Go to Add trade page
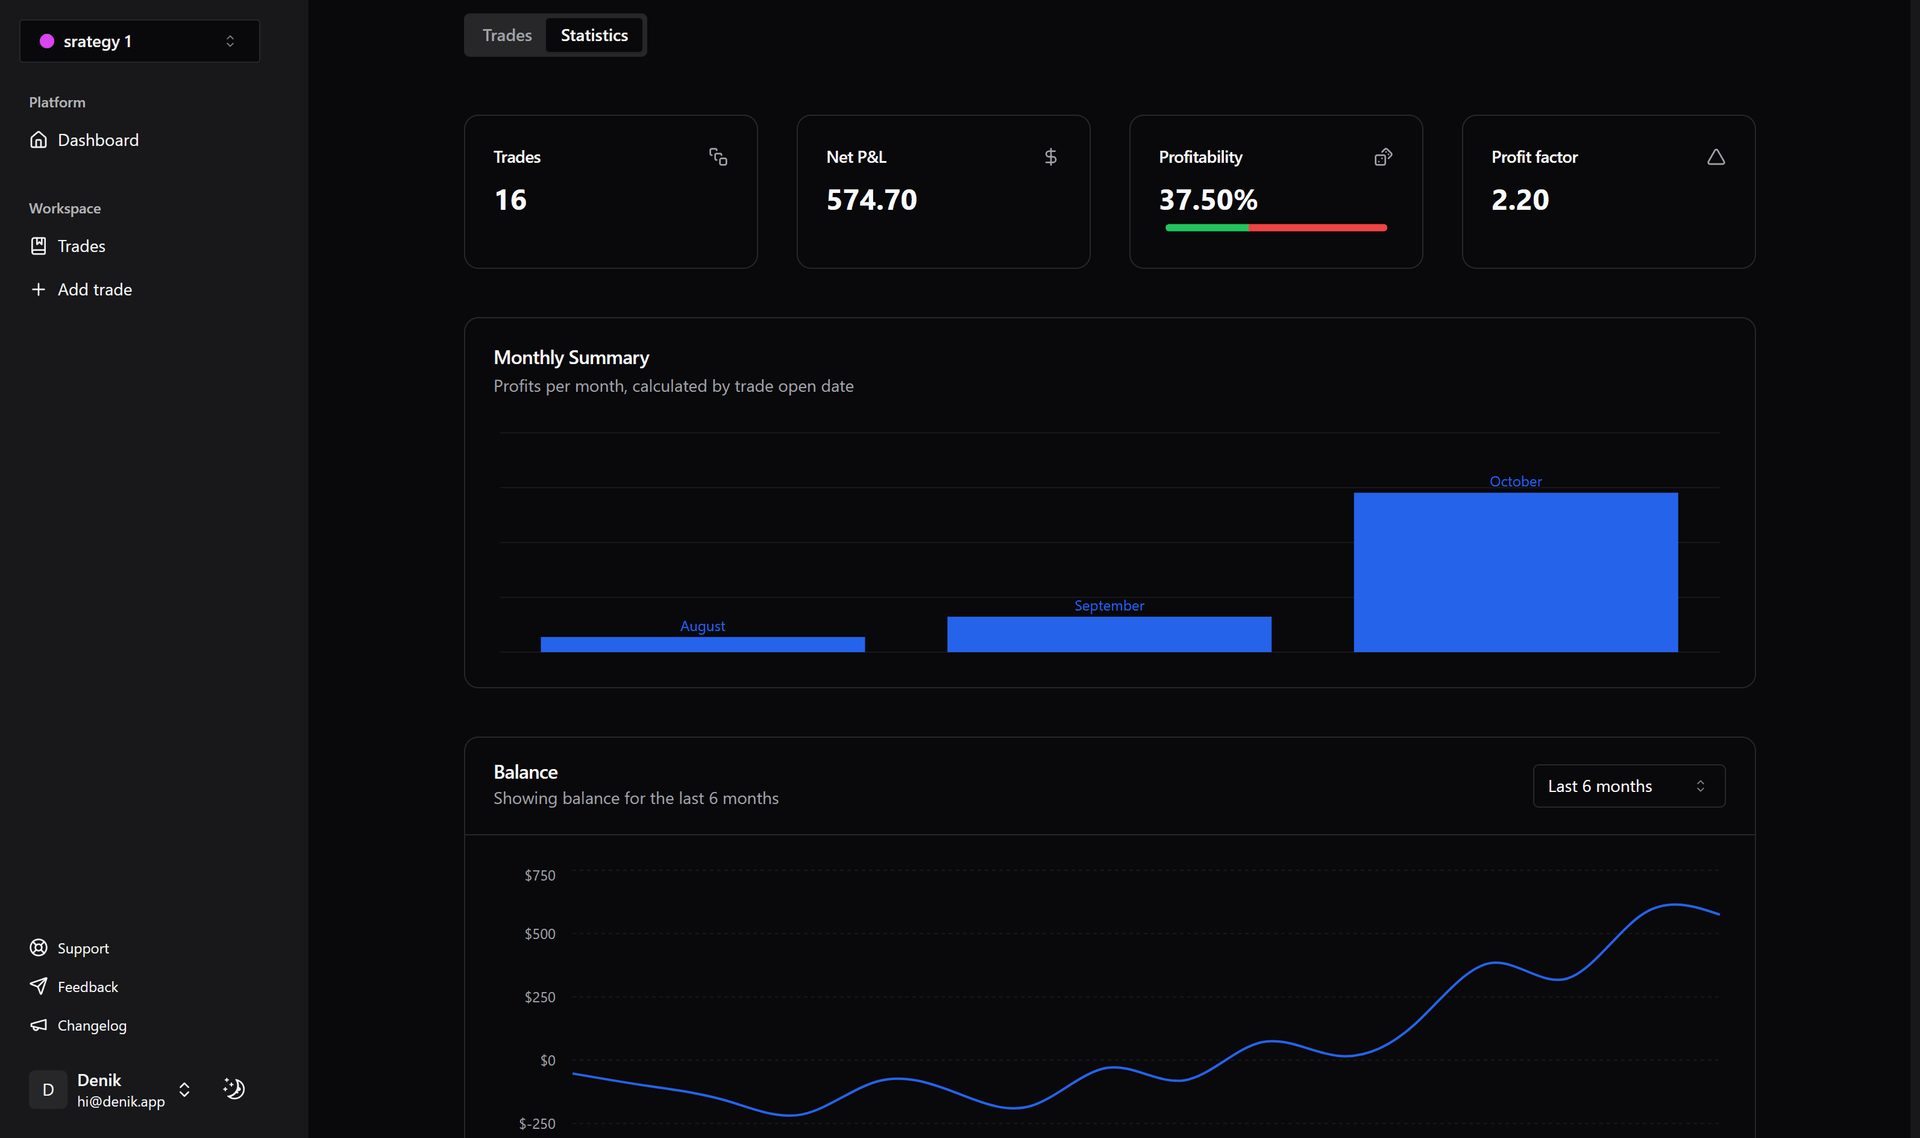Screen dimensions: 1920x1138 pos(95,289)
